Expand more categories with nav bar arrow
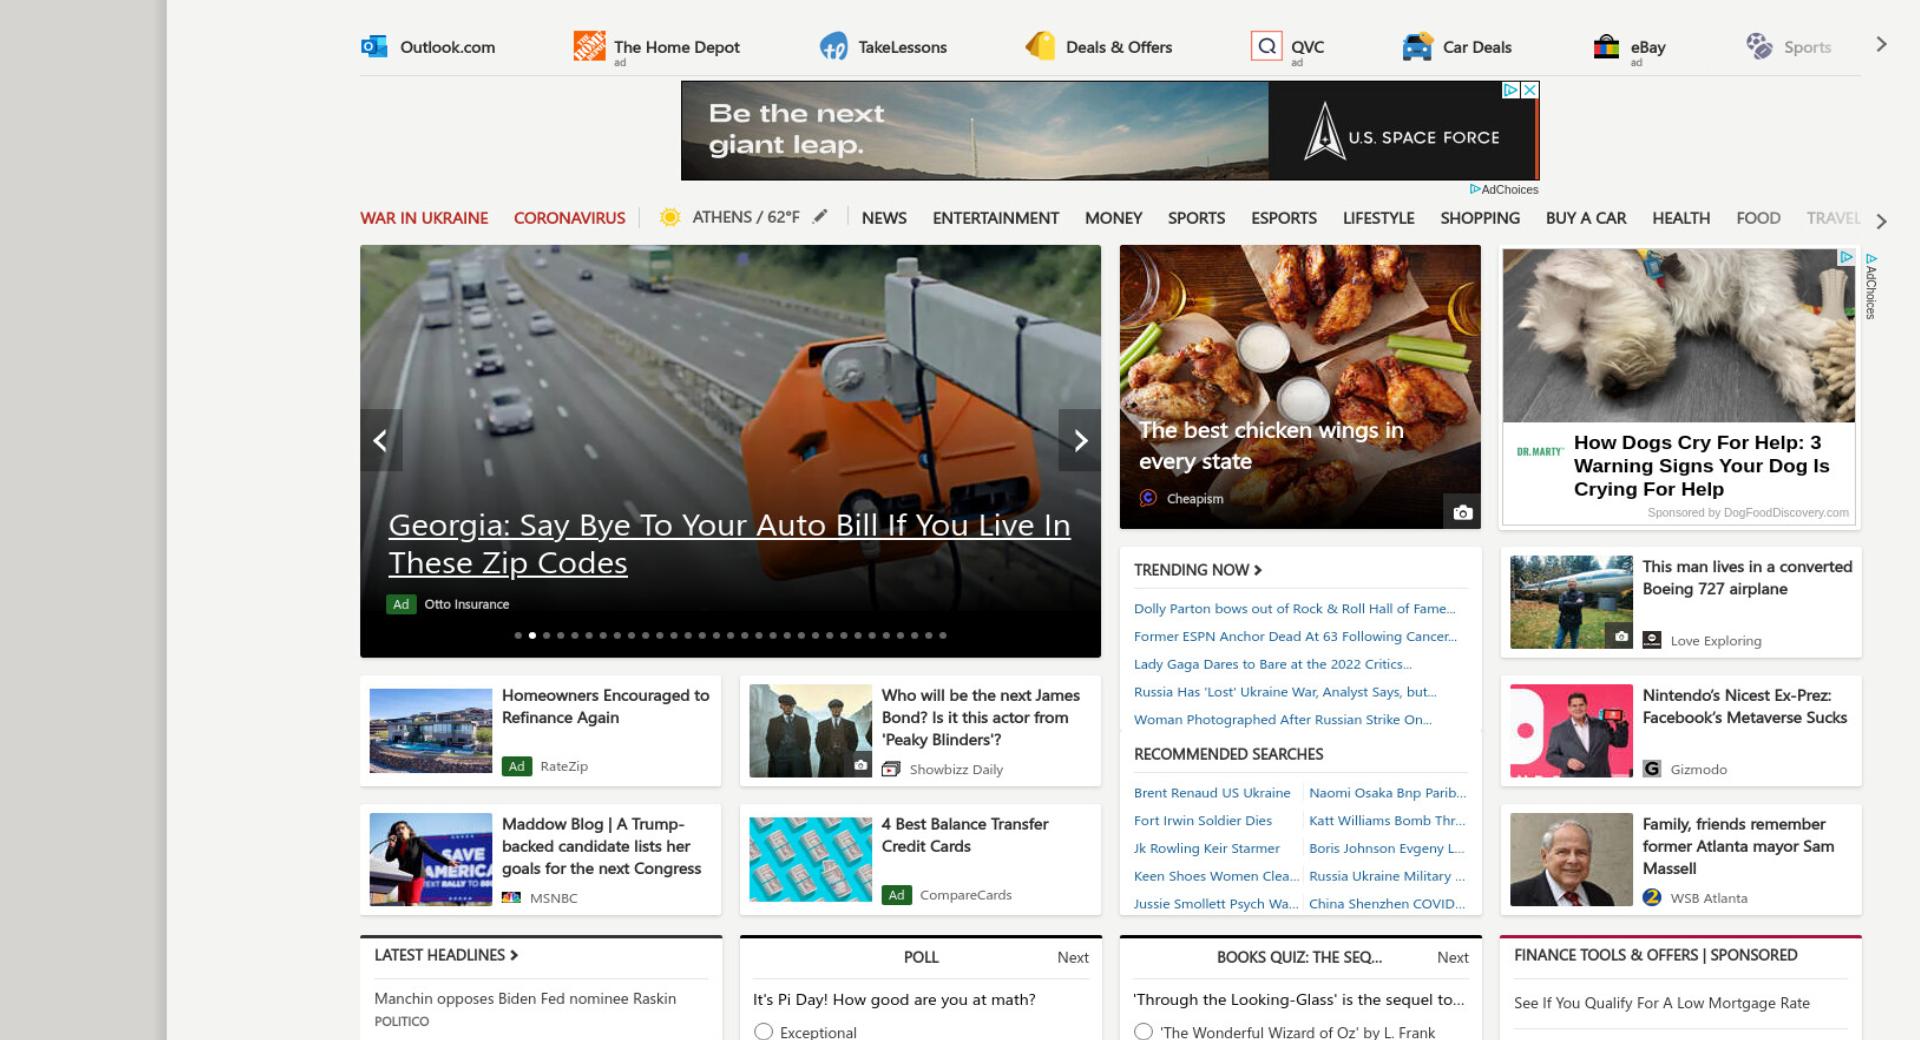 click(x=1881, y=221)
